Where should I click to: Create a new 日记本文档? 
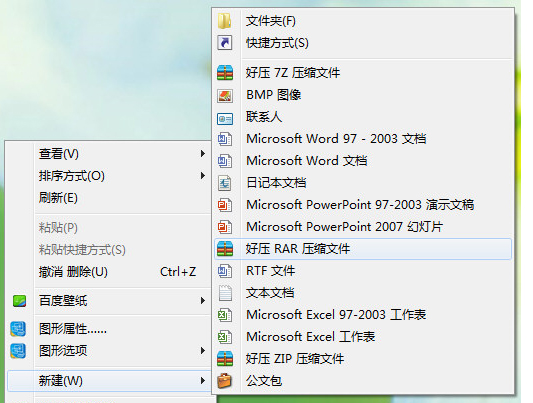363,183
